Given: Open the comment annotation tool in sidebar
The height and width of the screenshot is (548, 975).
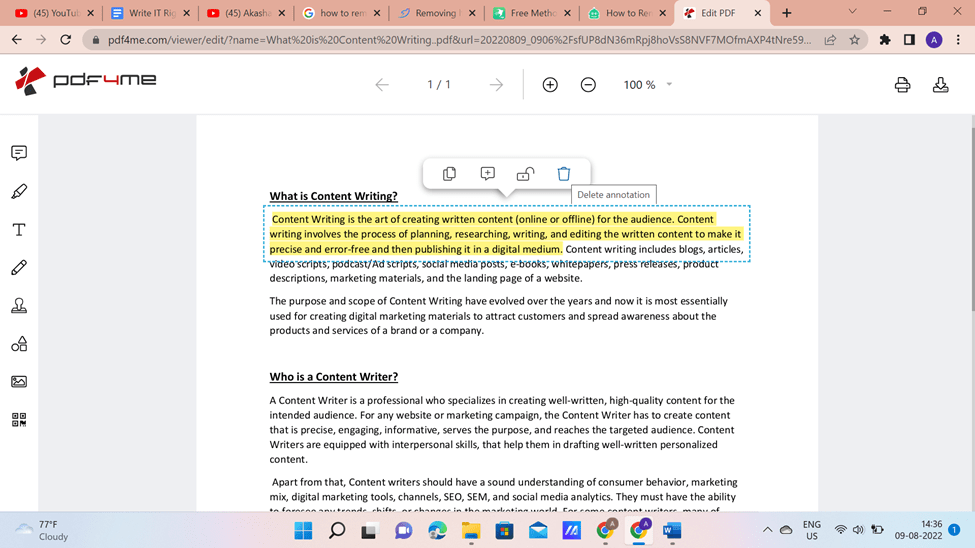Looking at the screenshot, I should point(19,153).
